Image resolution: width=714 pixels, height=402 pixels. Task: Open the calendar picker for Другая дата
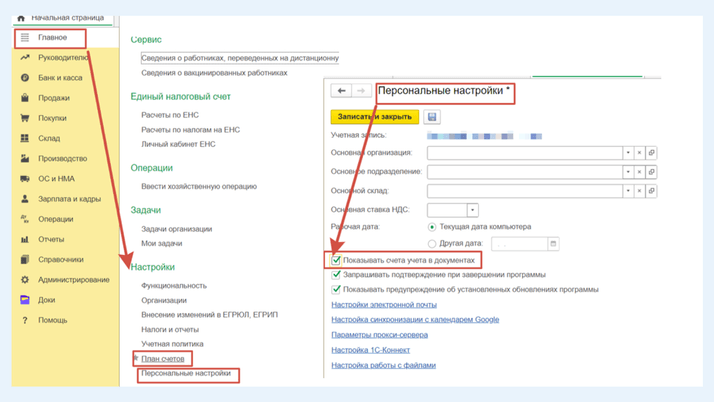point(553,244)
